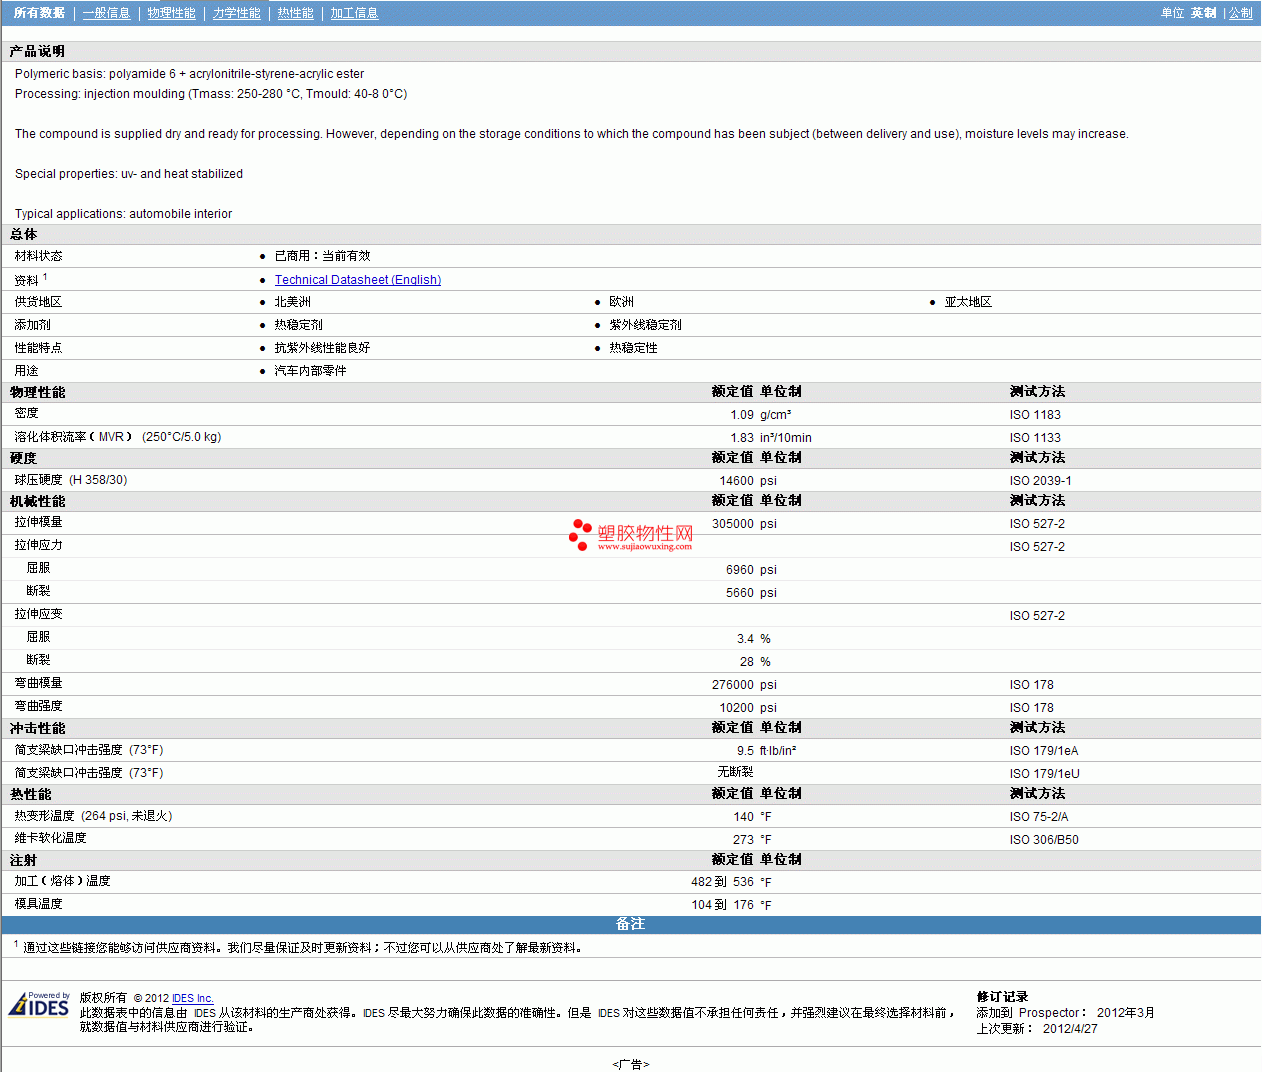Select the 英制 unit option

[1203, 13]
